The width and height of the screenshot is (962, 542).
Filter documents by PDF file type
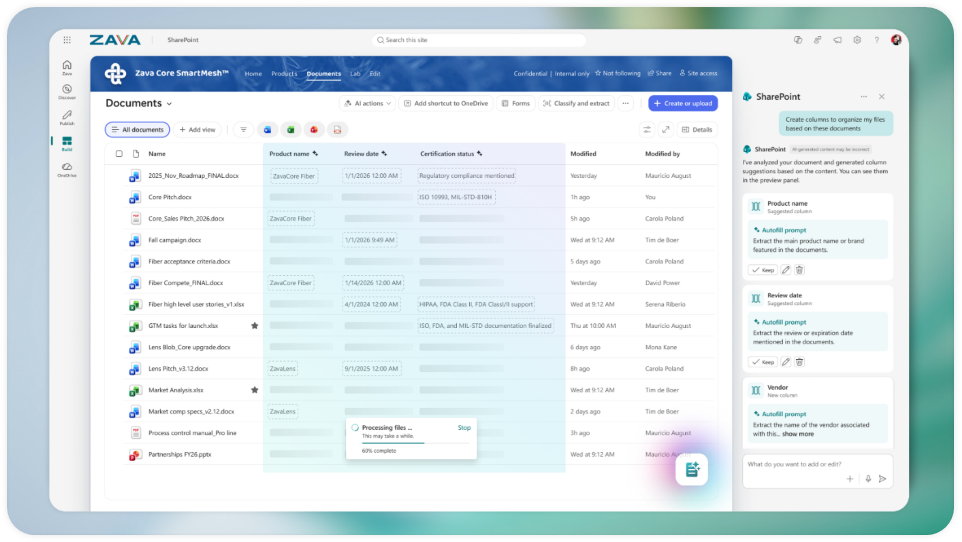(x=337, y=130)
